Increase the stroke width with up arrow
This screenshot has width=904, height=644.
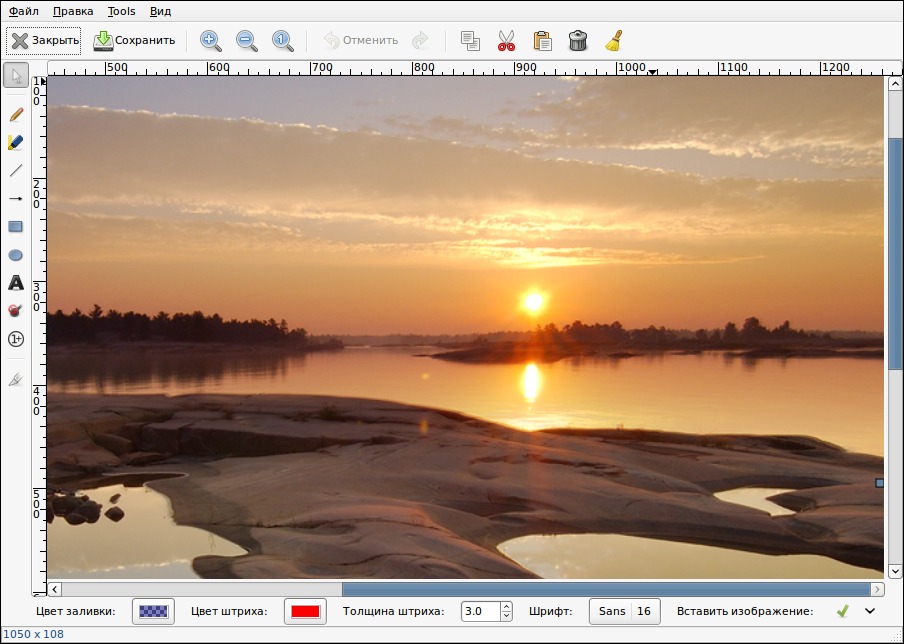pyautogui.click(x=506, y=607)
